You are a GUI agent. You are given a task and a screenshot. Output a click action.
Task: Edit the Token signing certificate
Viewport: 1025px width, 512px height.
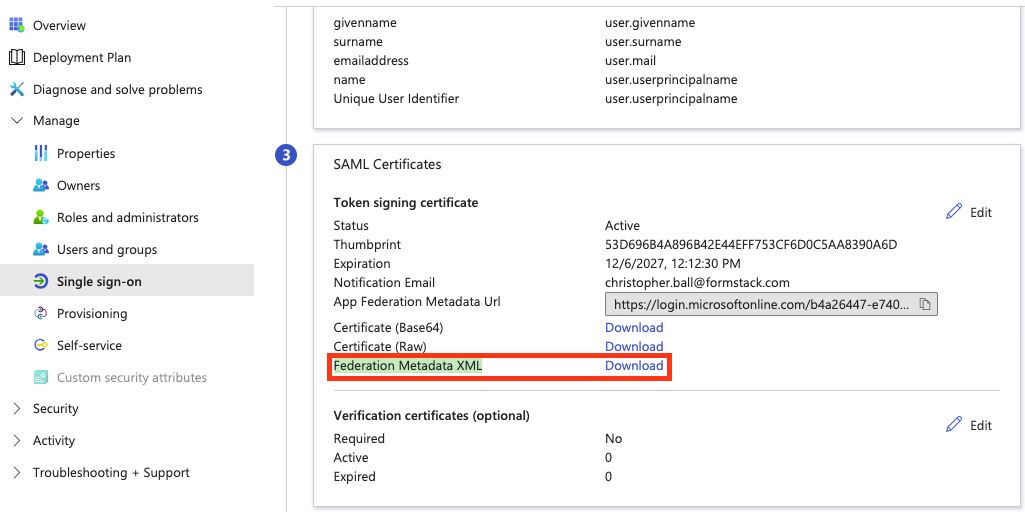click(x=969, y=212)
